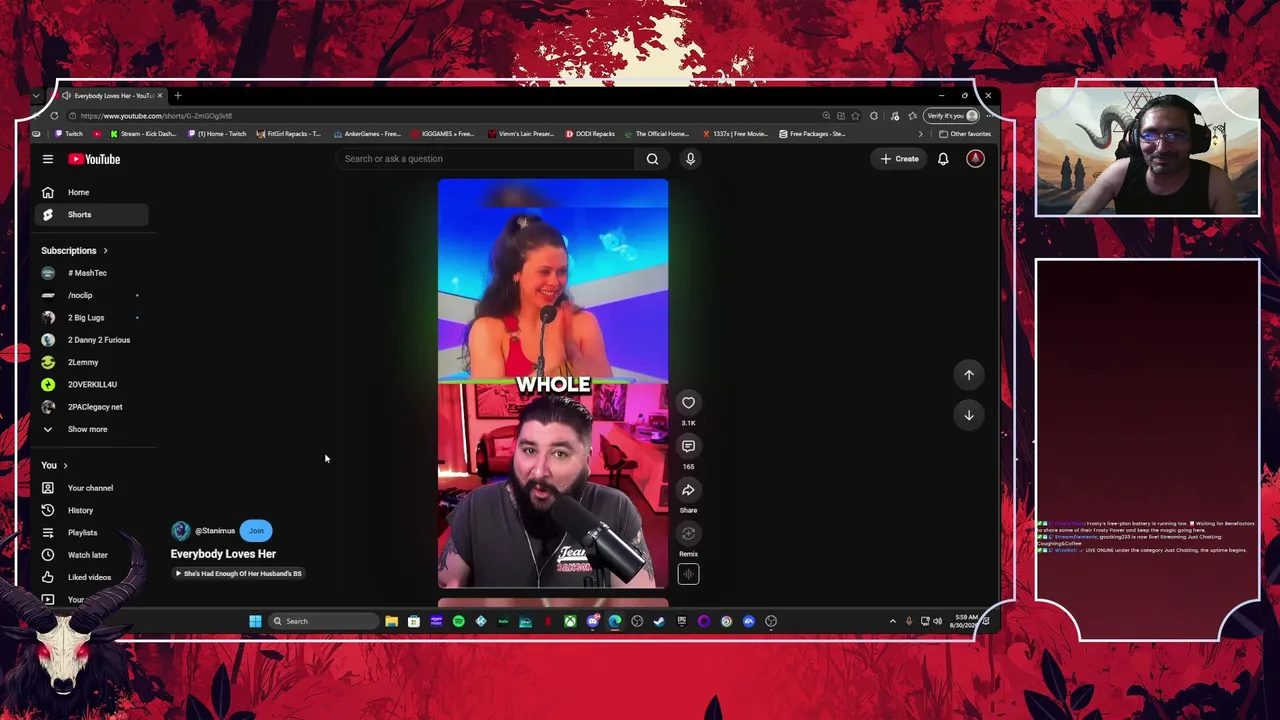Open the Other favorites folder

(x=965, y=134)
